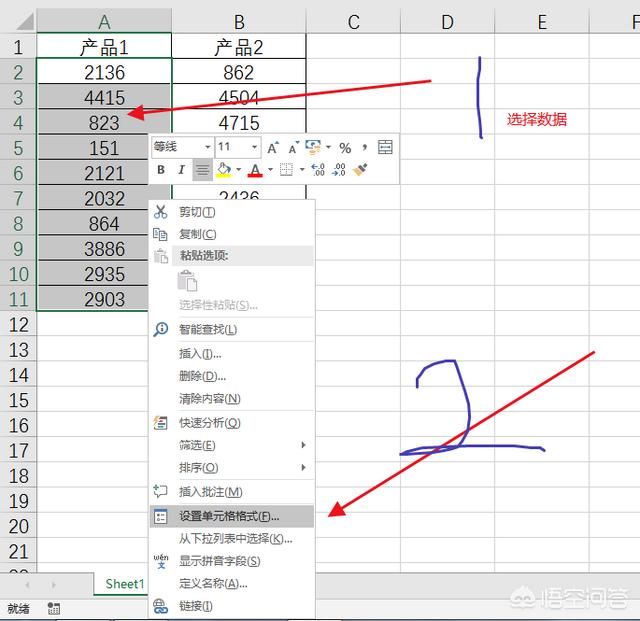Choose 插入批注(M) menu entry

[x=232, y=492]
